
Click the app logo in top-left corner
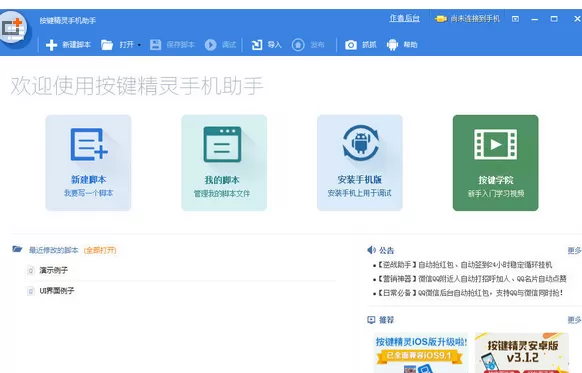coord(14,28)
